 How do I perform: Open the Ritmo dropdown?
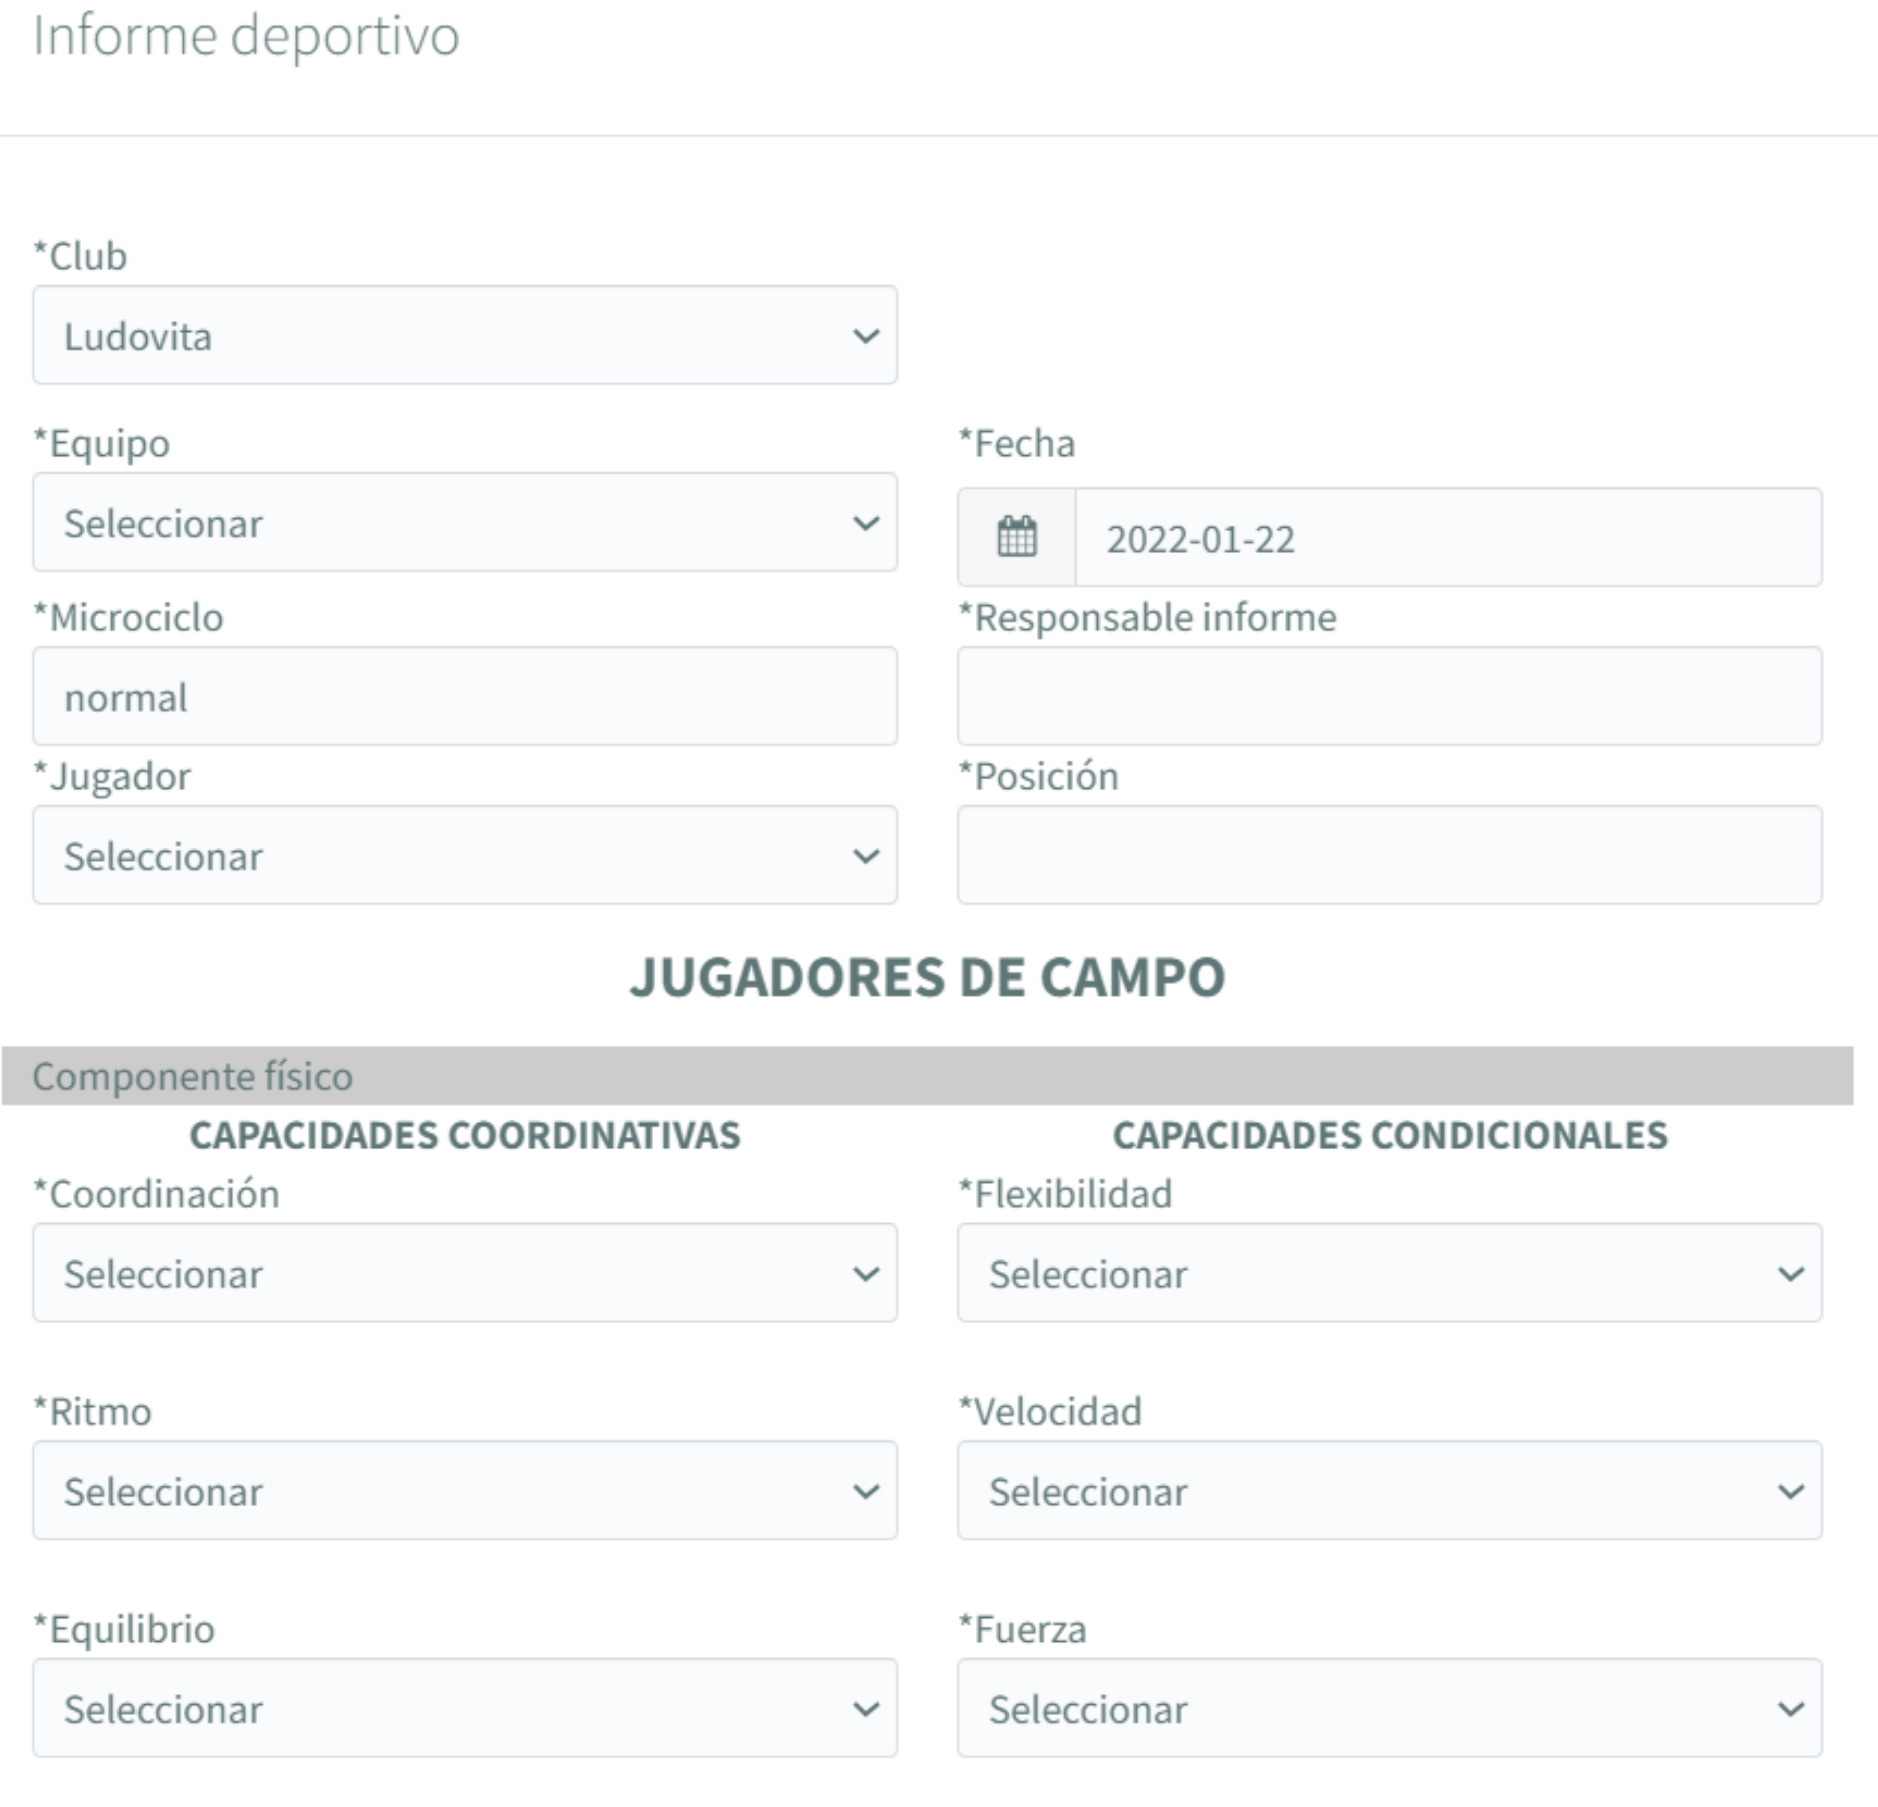coord(464,1491)
